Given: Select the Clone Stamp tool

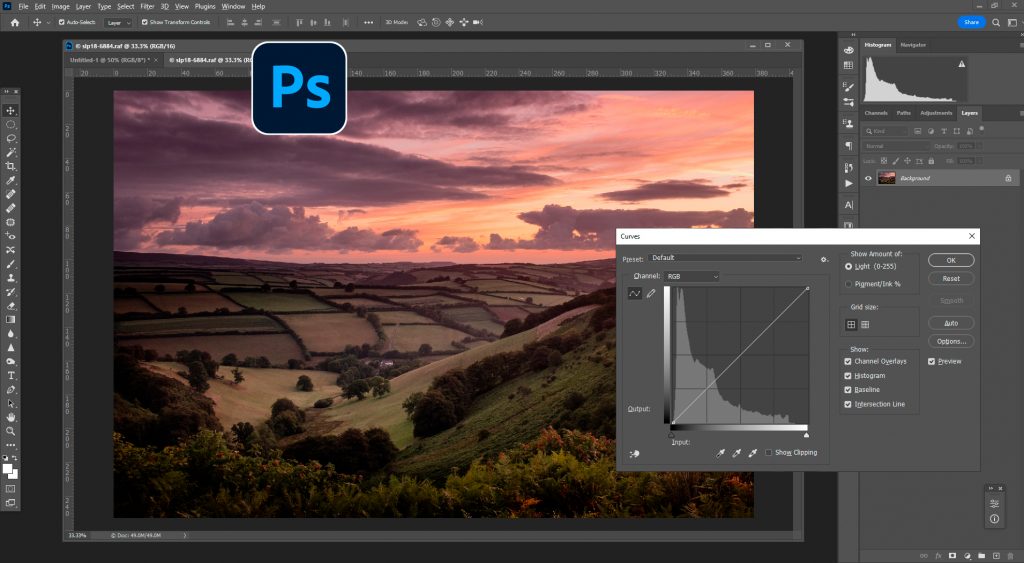Looking at the screenshot, I should tap(10, 278).
